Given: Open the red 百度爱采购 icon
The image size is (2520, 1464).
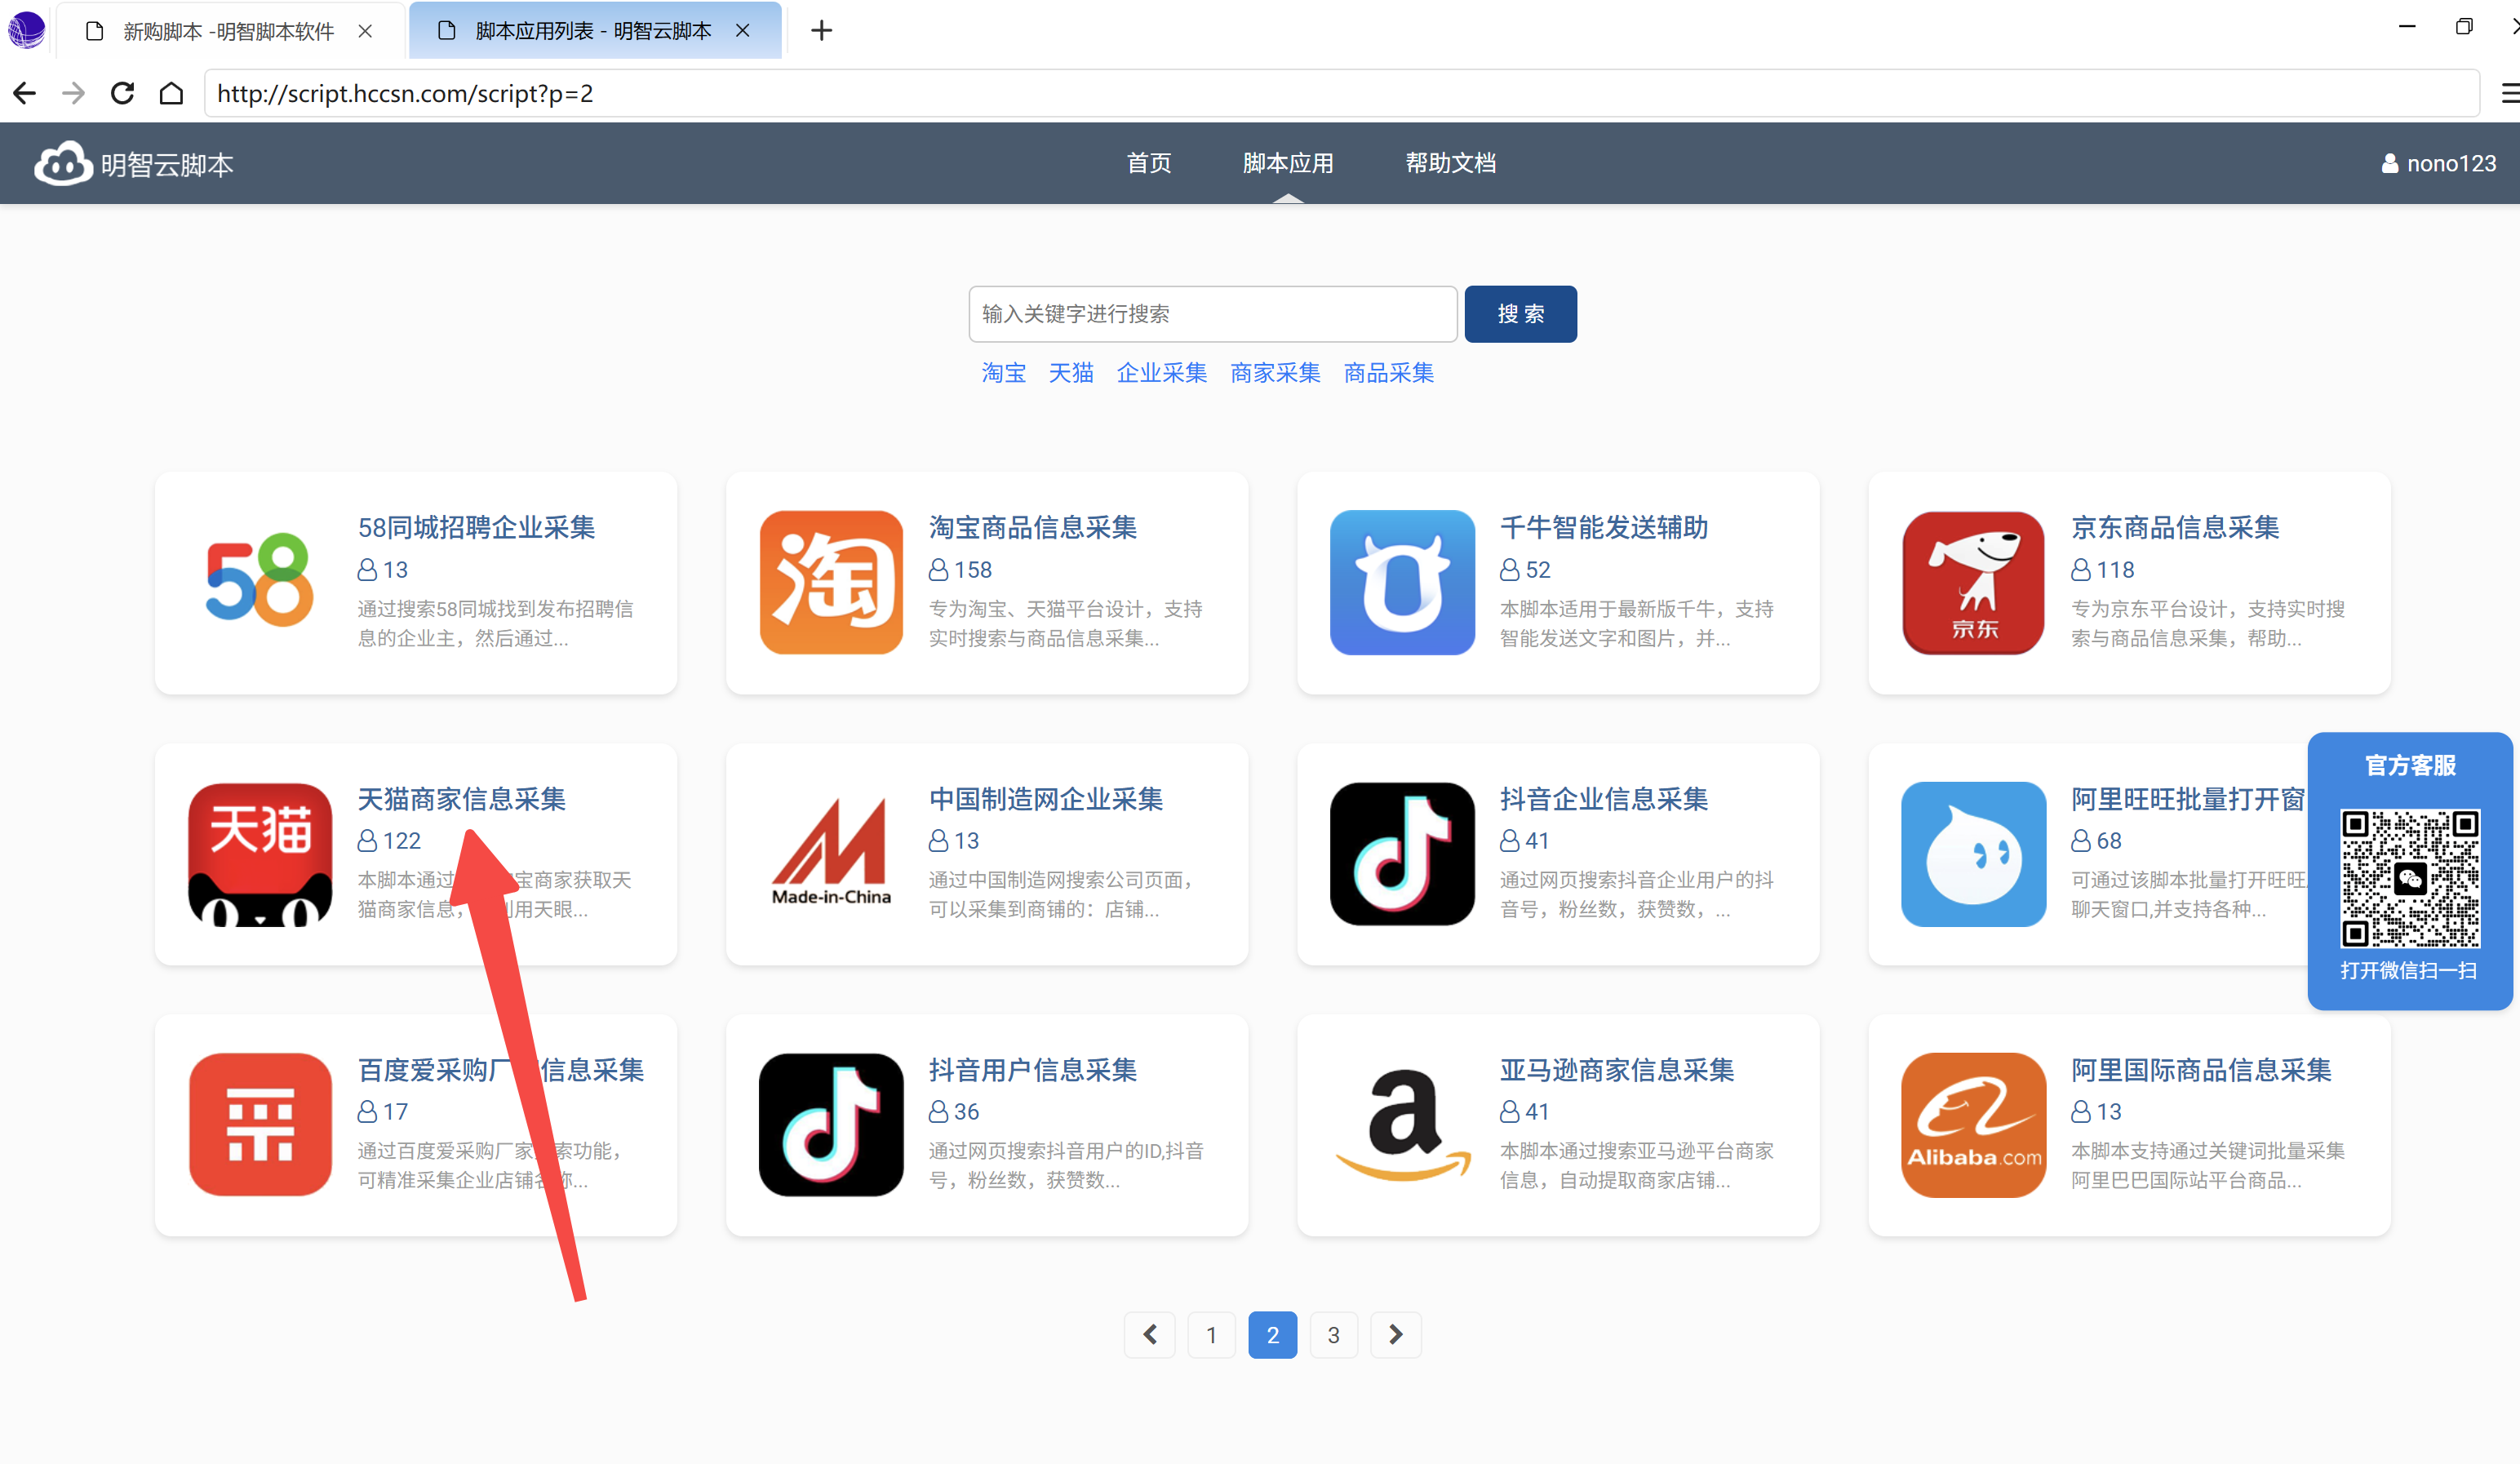Looking at the screenshot, I should (260, 1125).
